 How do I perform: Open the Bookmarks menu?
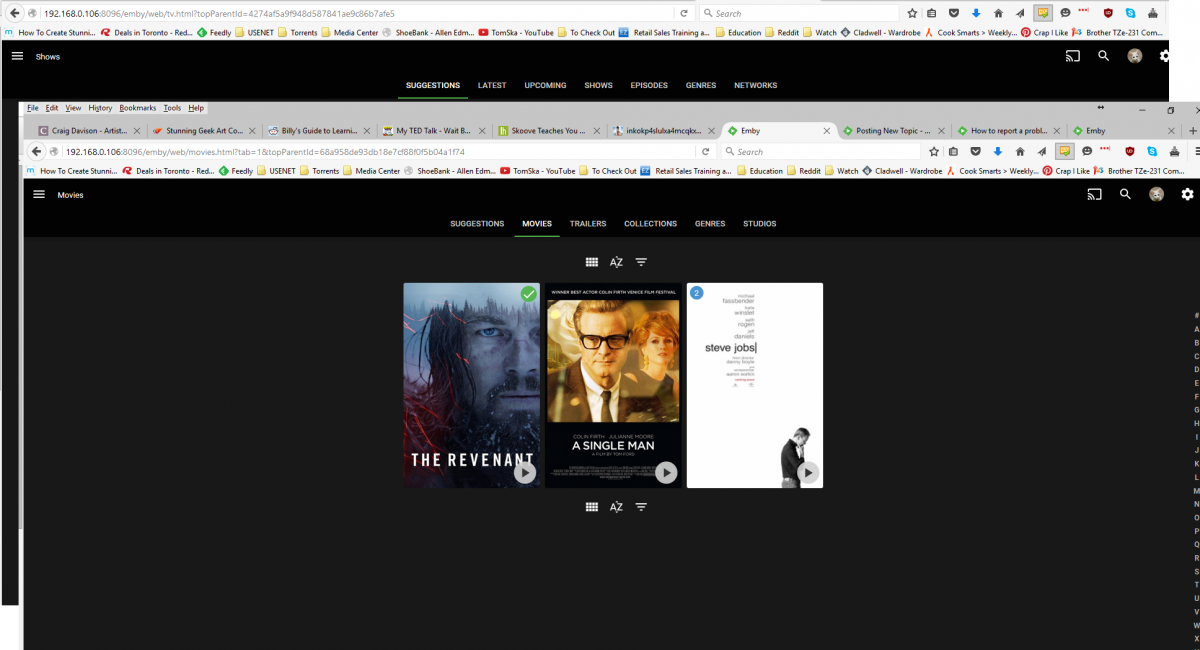(x=138, y=107)
